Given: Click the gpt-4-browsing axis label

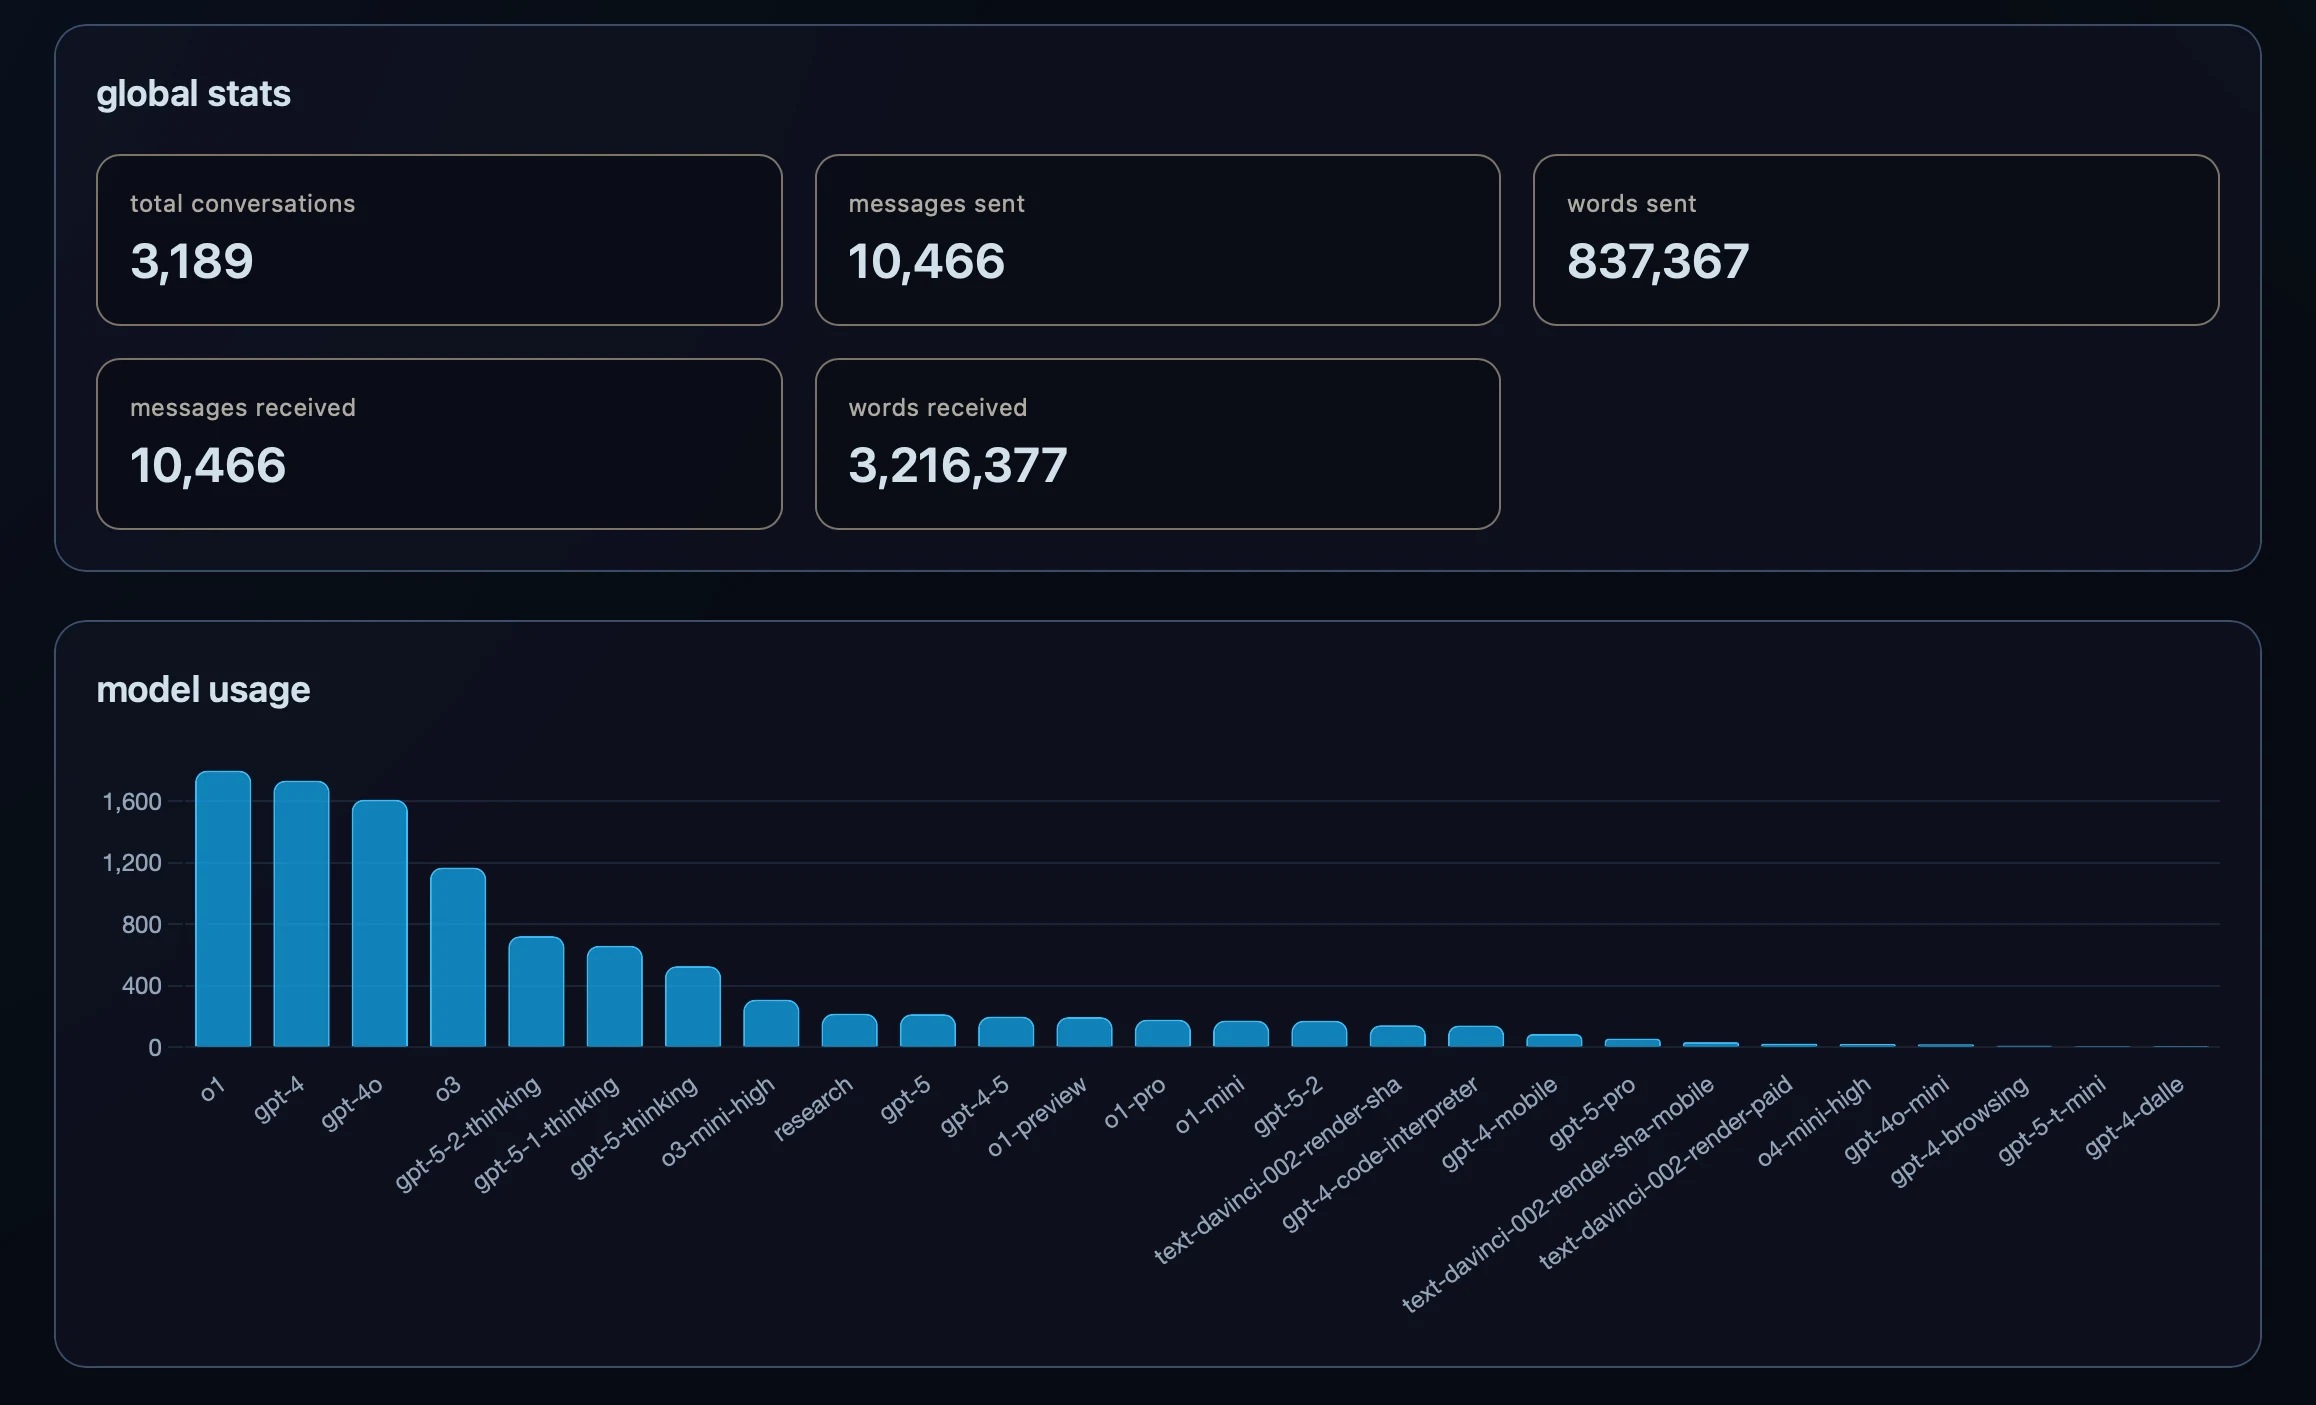Looking at the screenshot, I should (1959, 1131).
